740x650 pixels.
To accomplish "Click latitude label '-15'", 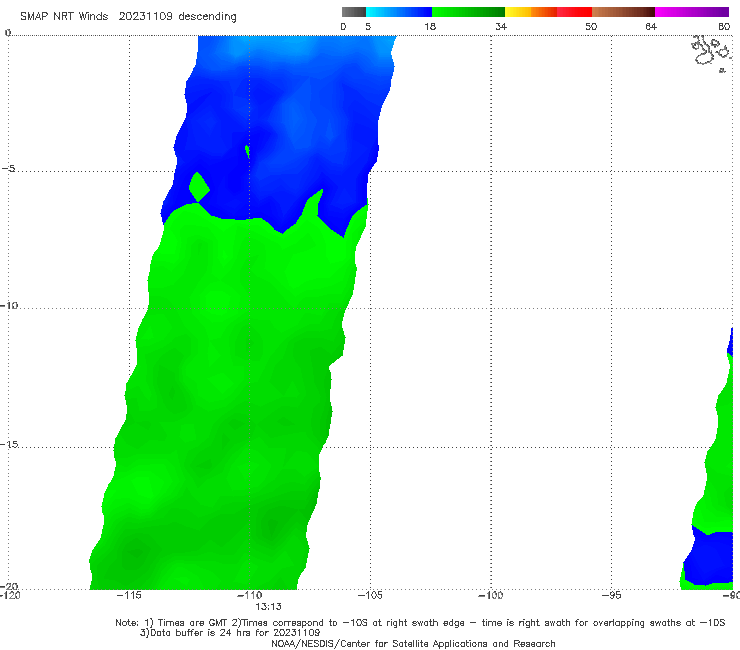I will click(8, 444).
